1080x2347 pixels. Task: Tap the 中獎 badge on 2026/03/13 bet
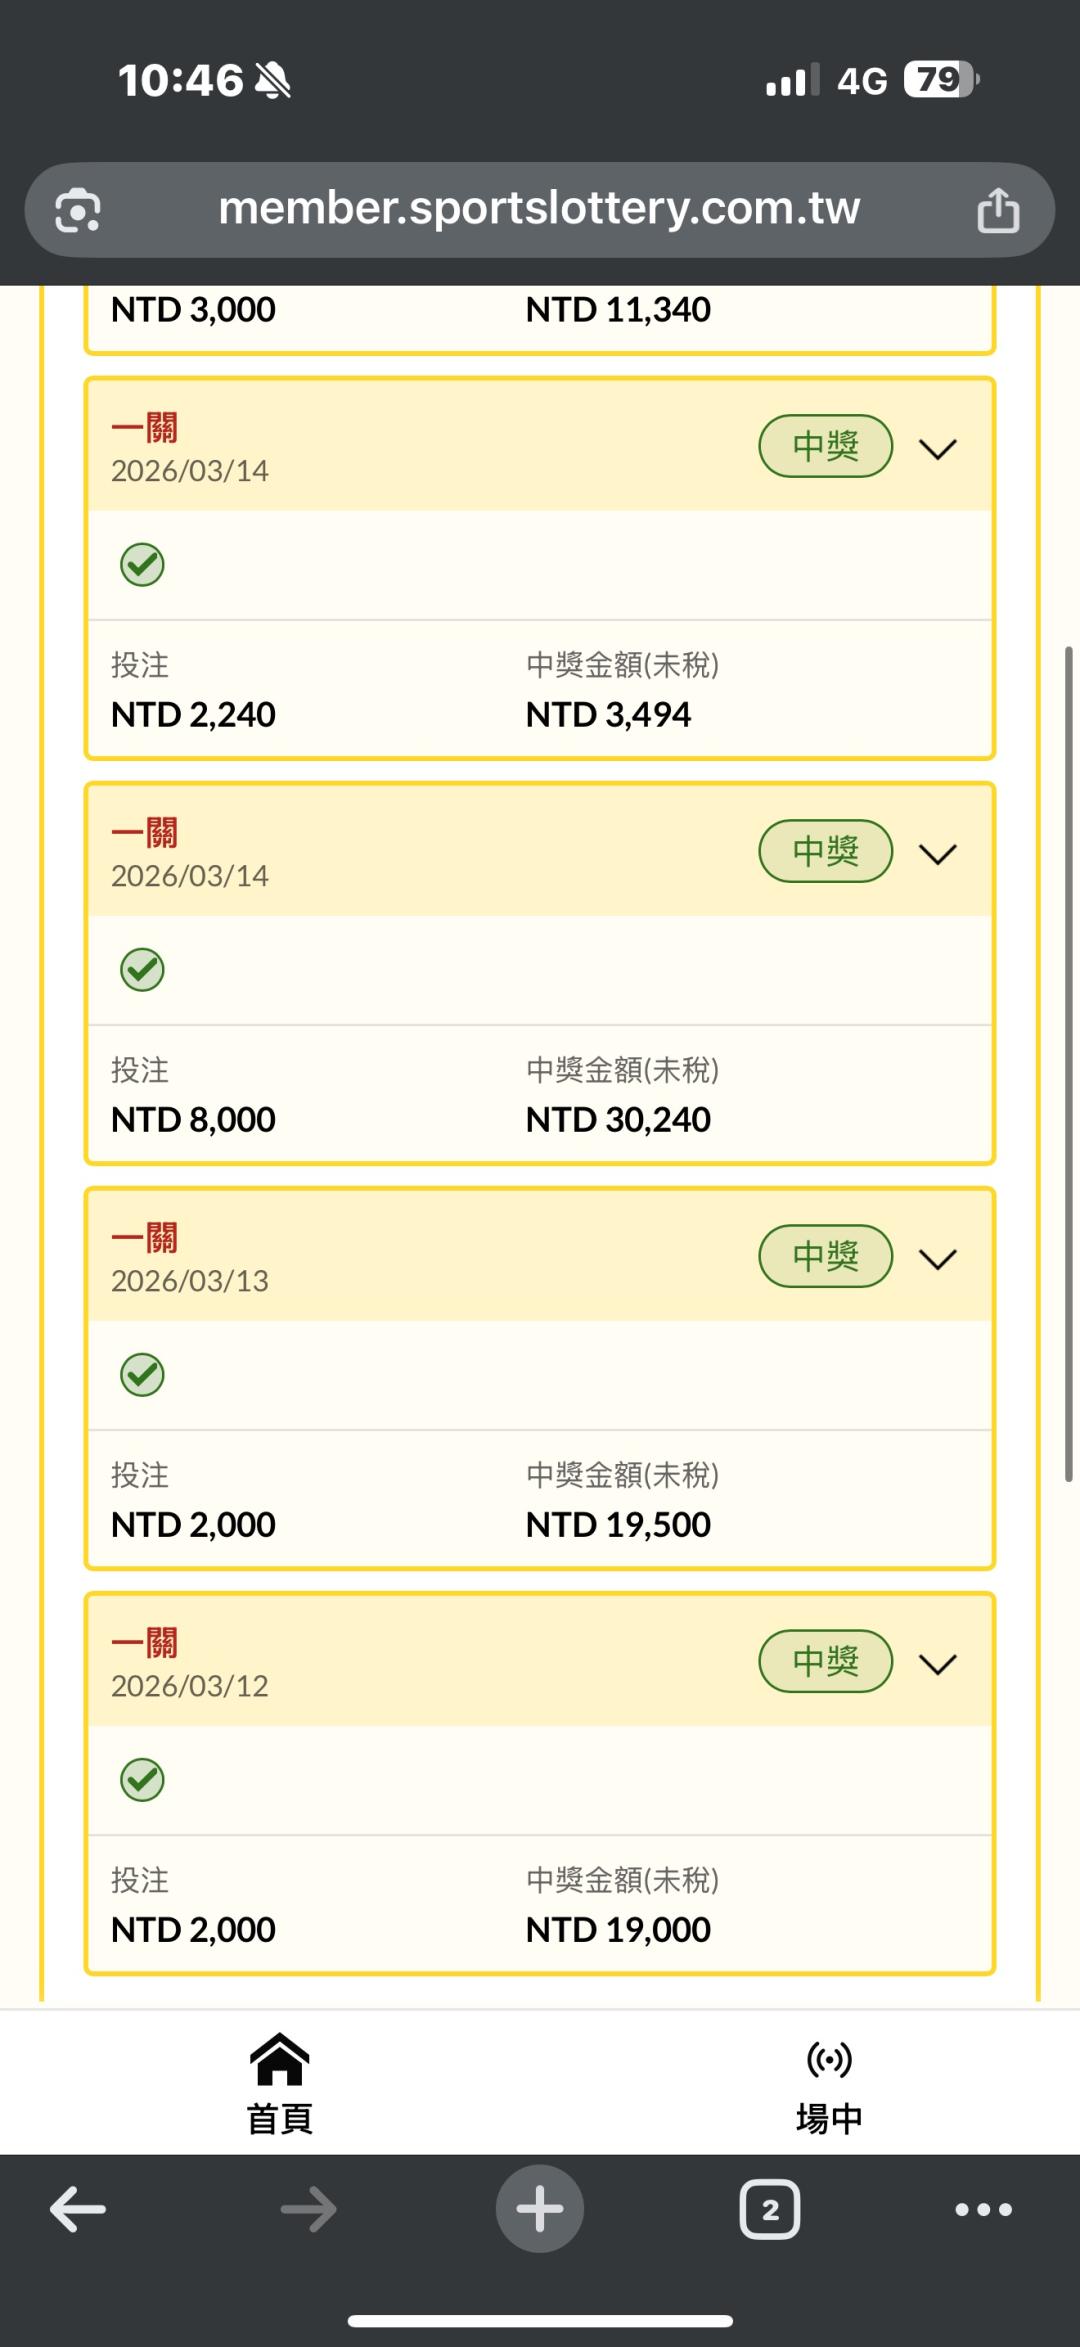[x=825, y=1256]
